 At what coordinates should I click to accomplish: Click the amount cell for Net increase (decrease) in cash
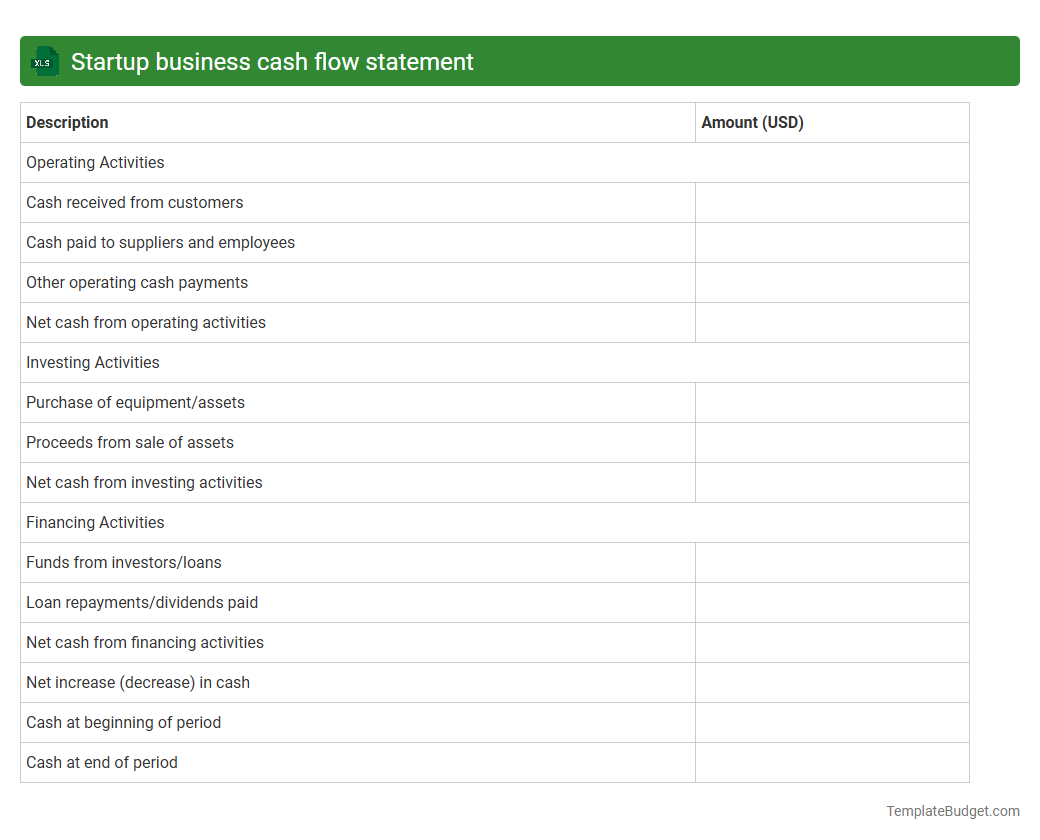pyautogui.click(x=832, y=682)
